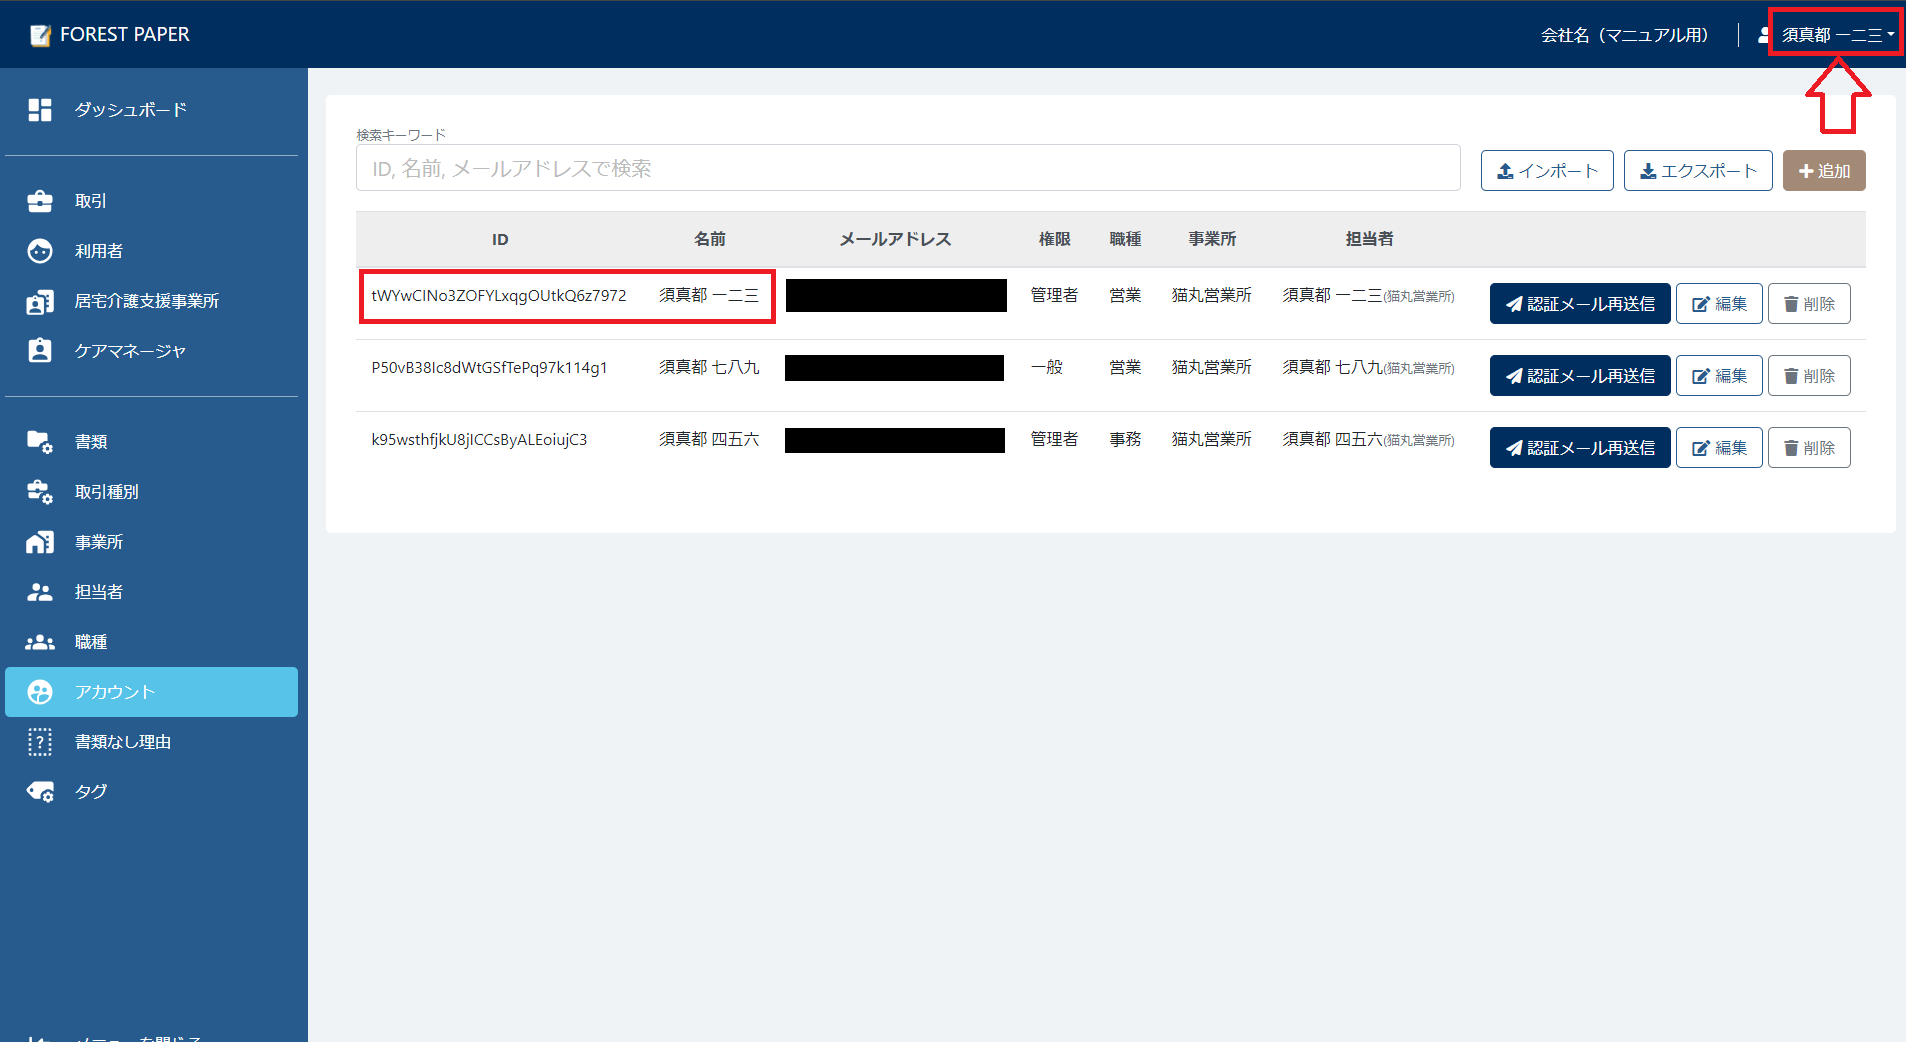
Task: Select the タグ icon in the sidebar
Action: 40,791
